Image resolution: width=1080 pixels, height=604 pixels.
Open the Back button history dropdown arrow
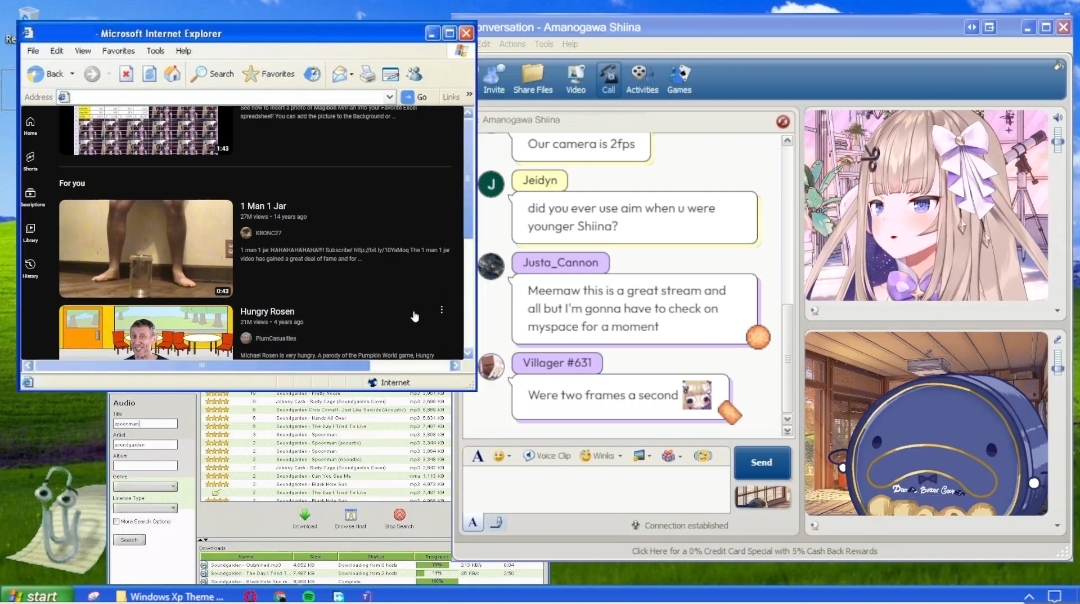coord(72,74)
